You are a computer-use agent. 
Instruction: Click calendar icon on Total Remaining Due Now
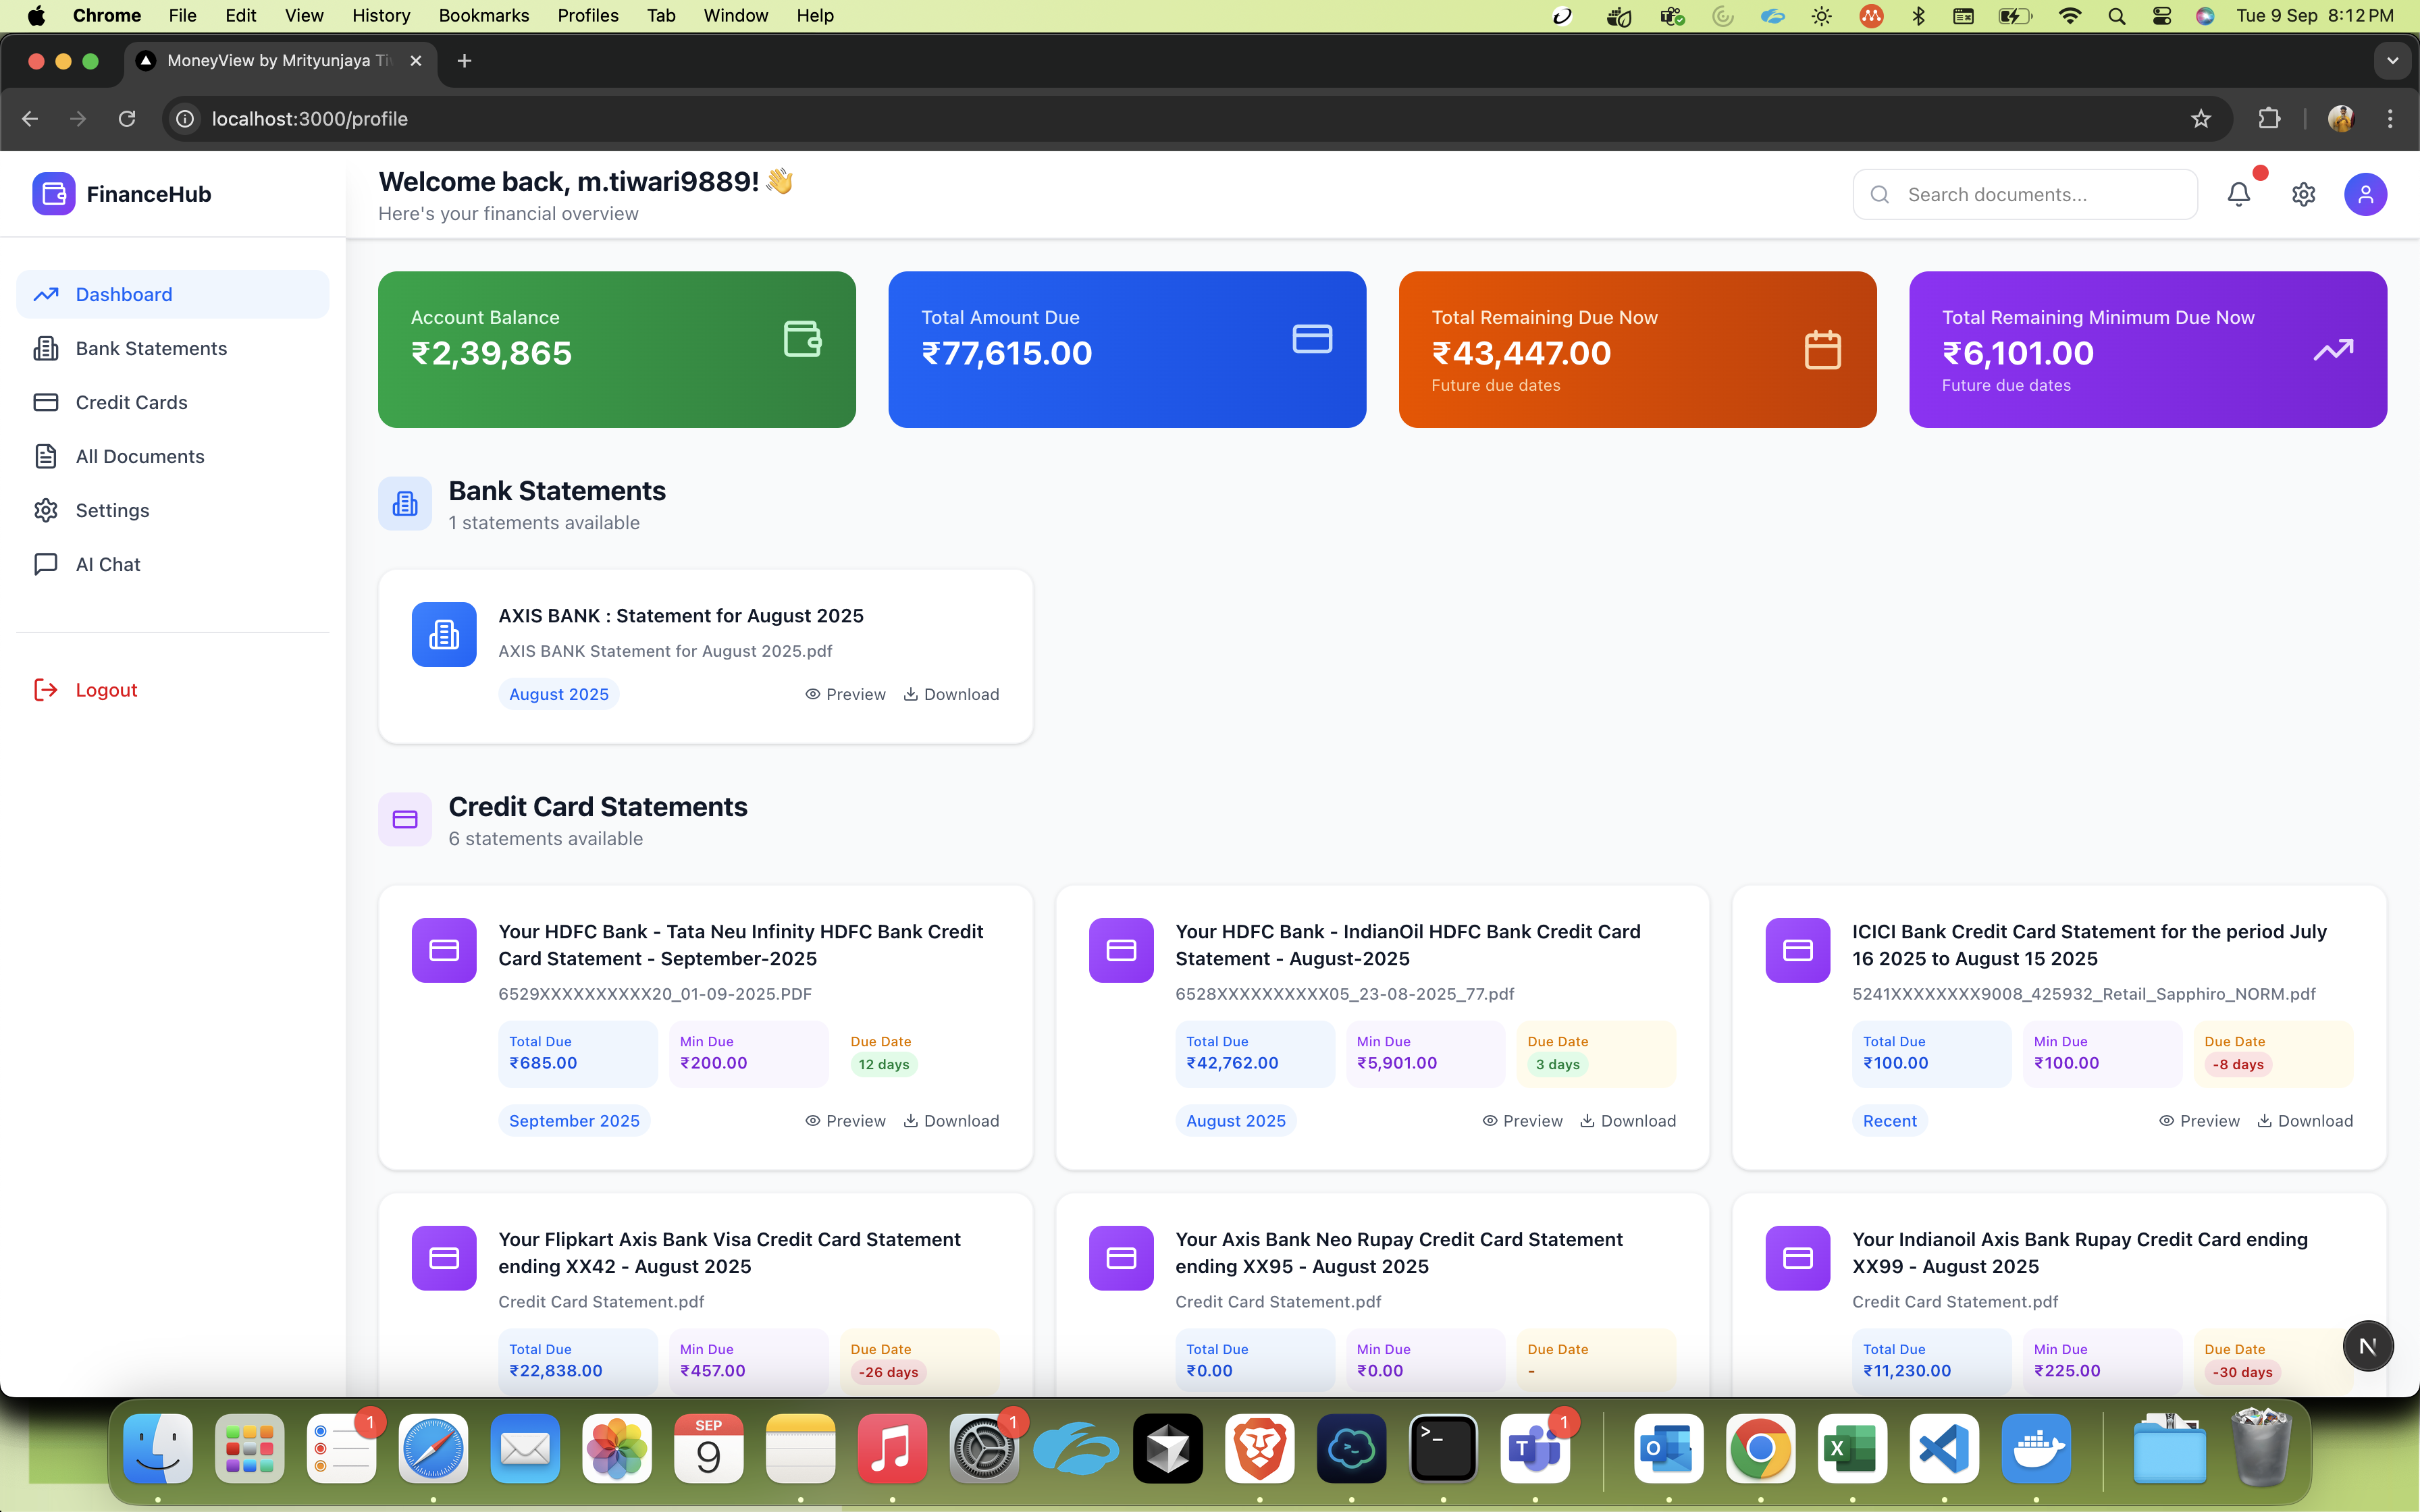point(1823,350)
